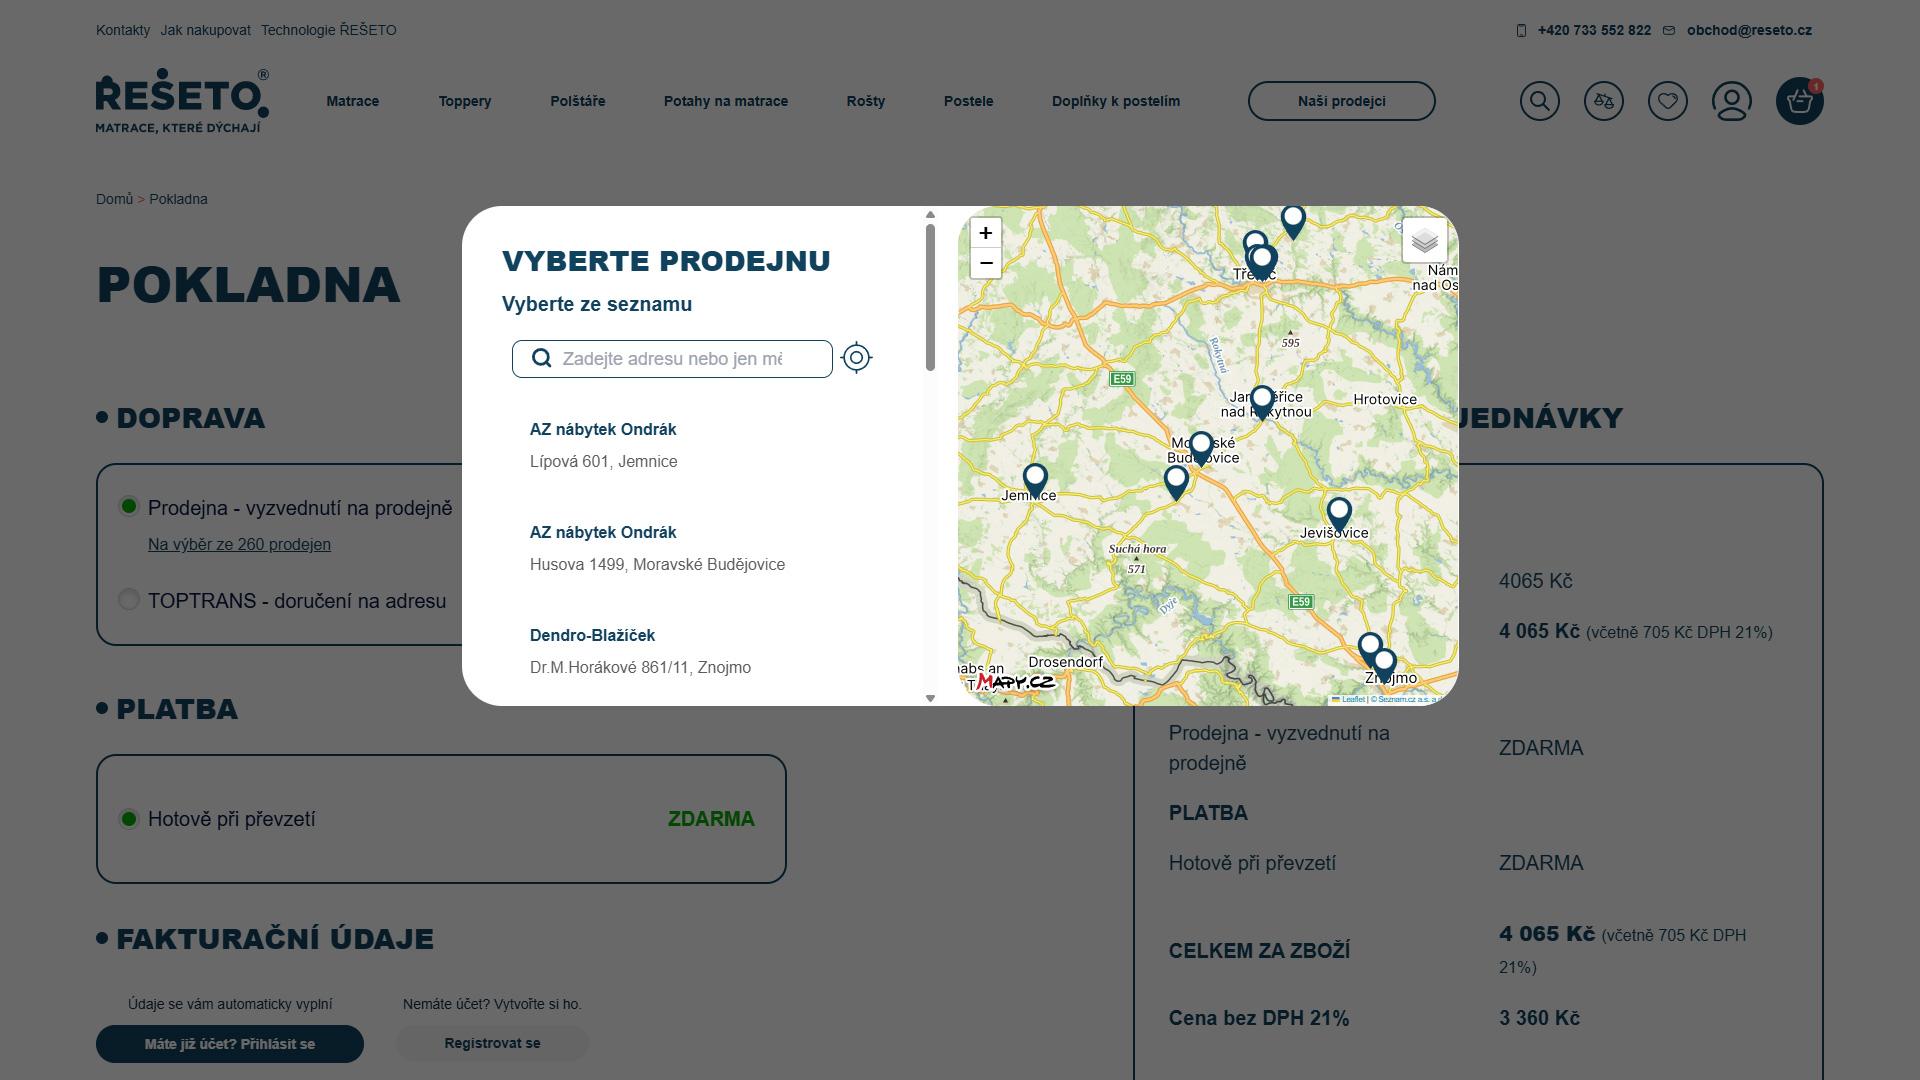This screenshot has height=1080, width=1920.
Task: Open the user account icon
Action: coord(1732,101)
